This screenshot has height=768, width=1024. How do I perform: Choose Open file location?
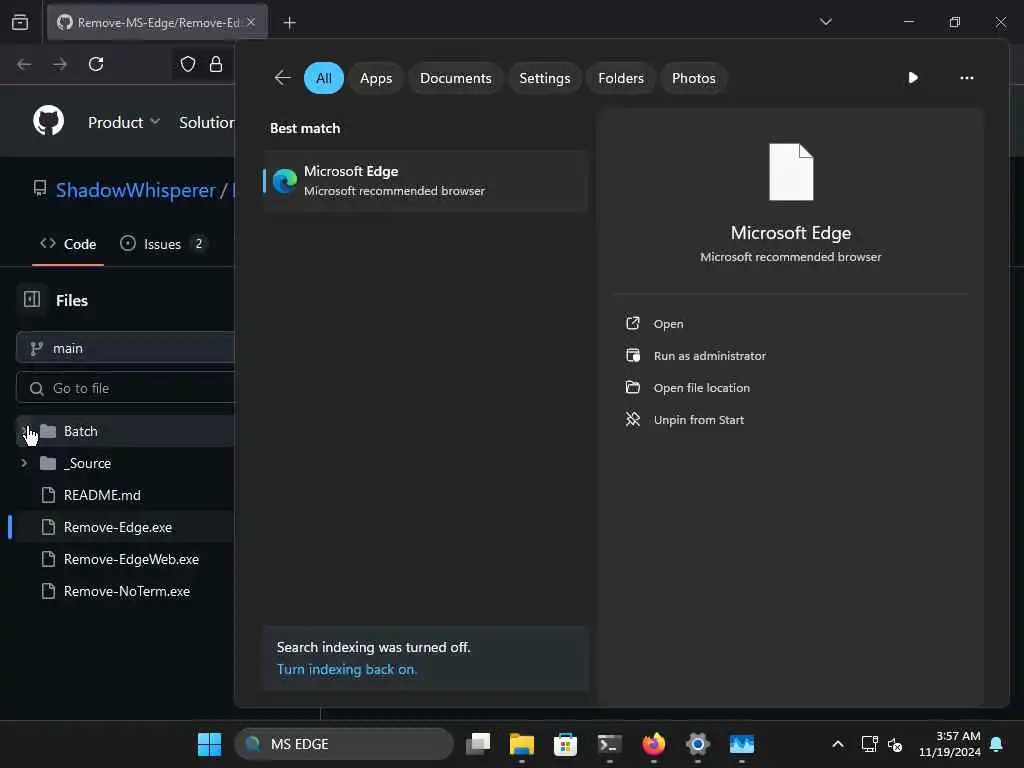(701, 388)
